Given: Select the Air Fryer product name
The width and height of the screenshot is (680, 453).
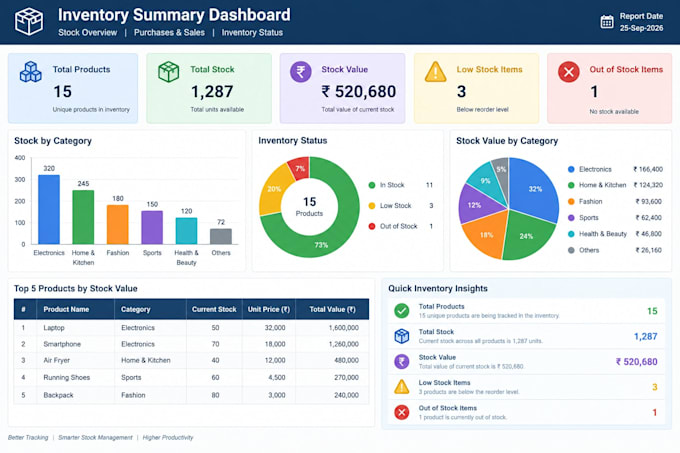Looking at the screenshot, I should 56,360.
